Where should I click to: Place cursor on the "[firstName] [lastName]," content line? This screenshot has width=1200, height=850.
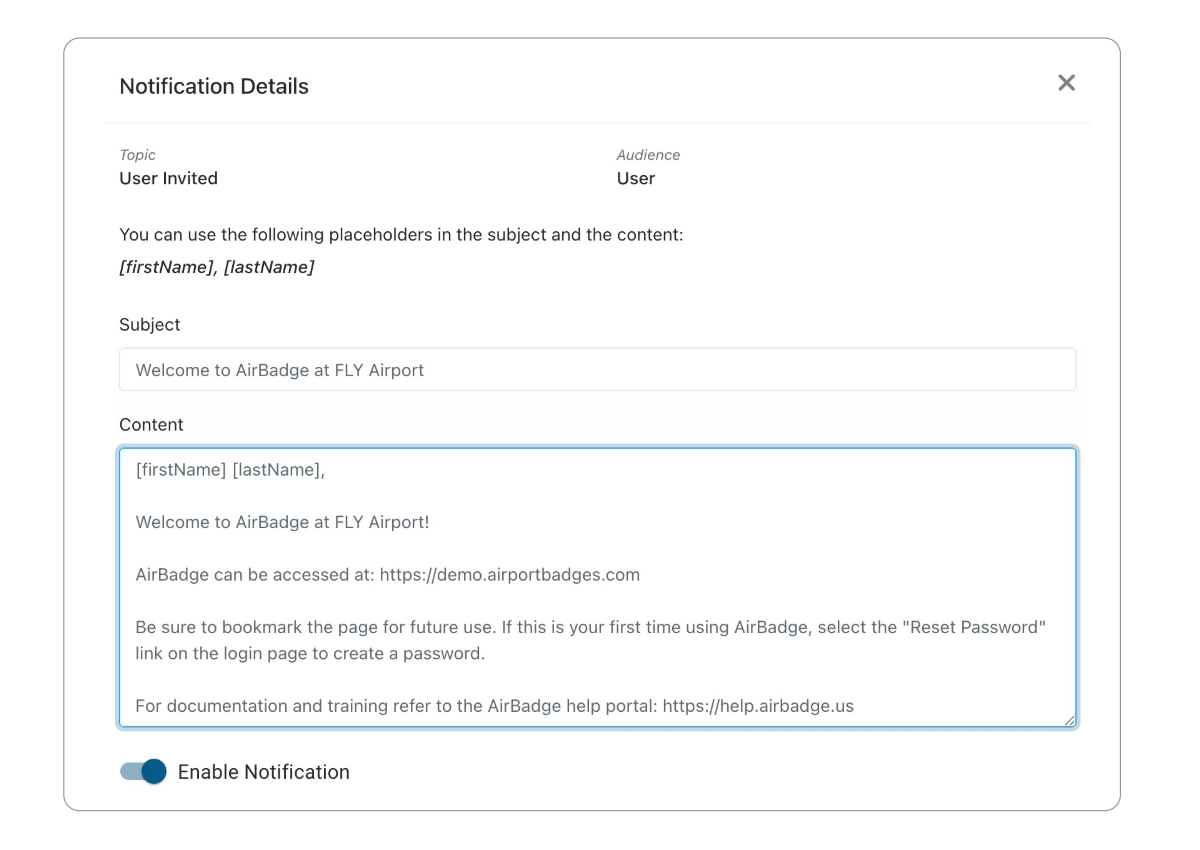click(230, 470)
